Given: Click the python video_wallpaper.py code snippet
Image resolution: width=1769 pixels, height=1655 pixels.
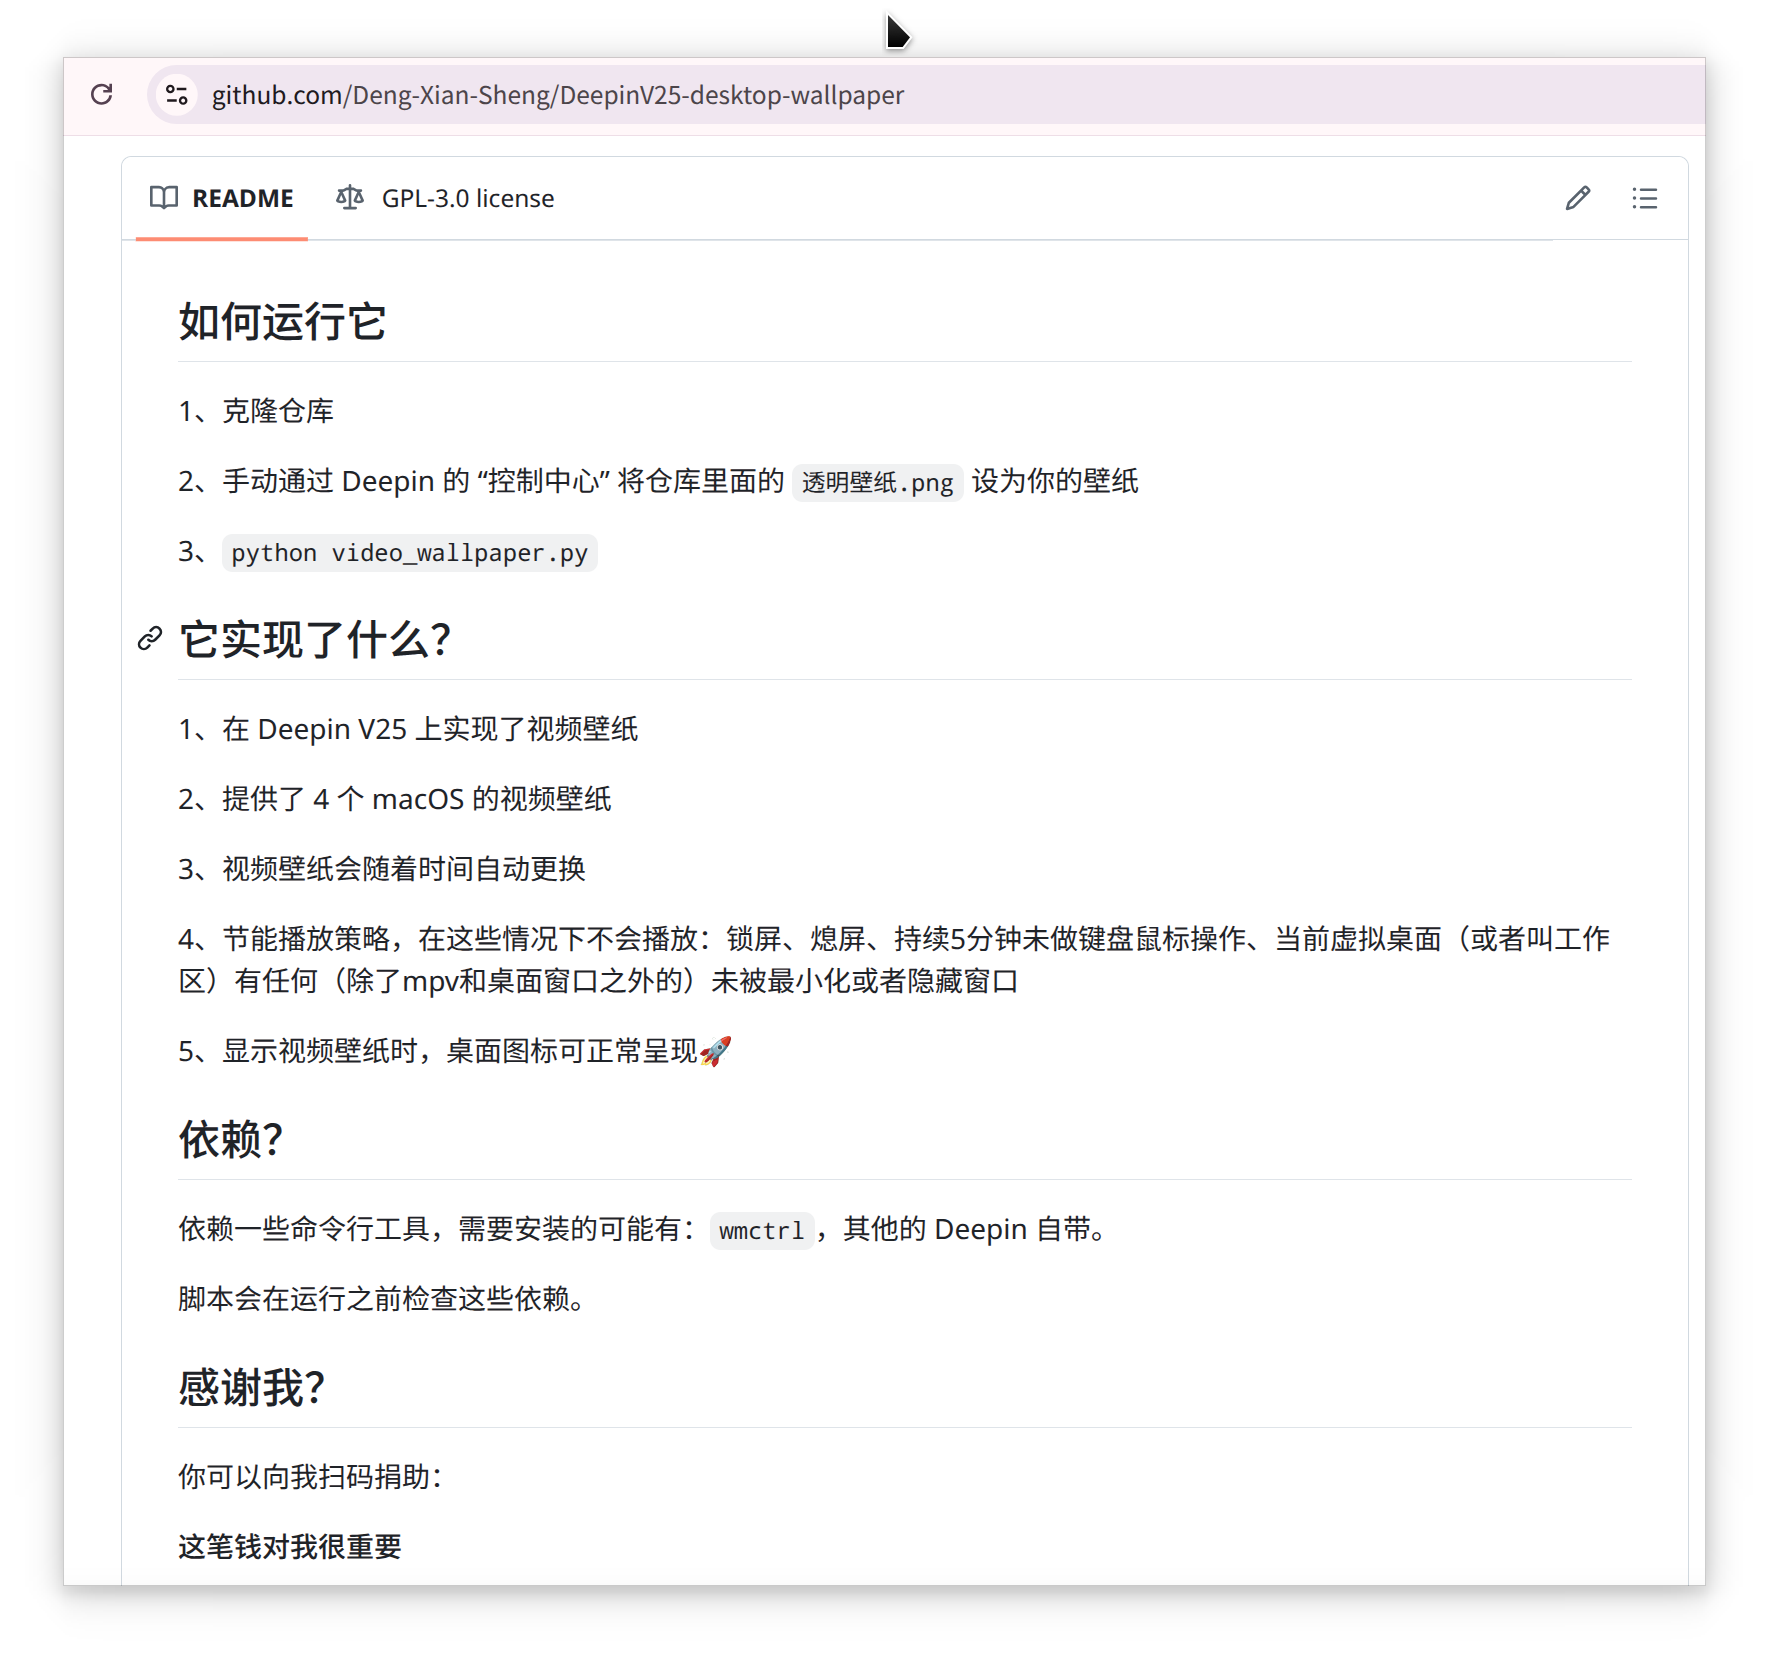Looking at the screenshot, I should pos(410,553).
